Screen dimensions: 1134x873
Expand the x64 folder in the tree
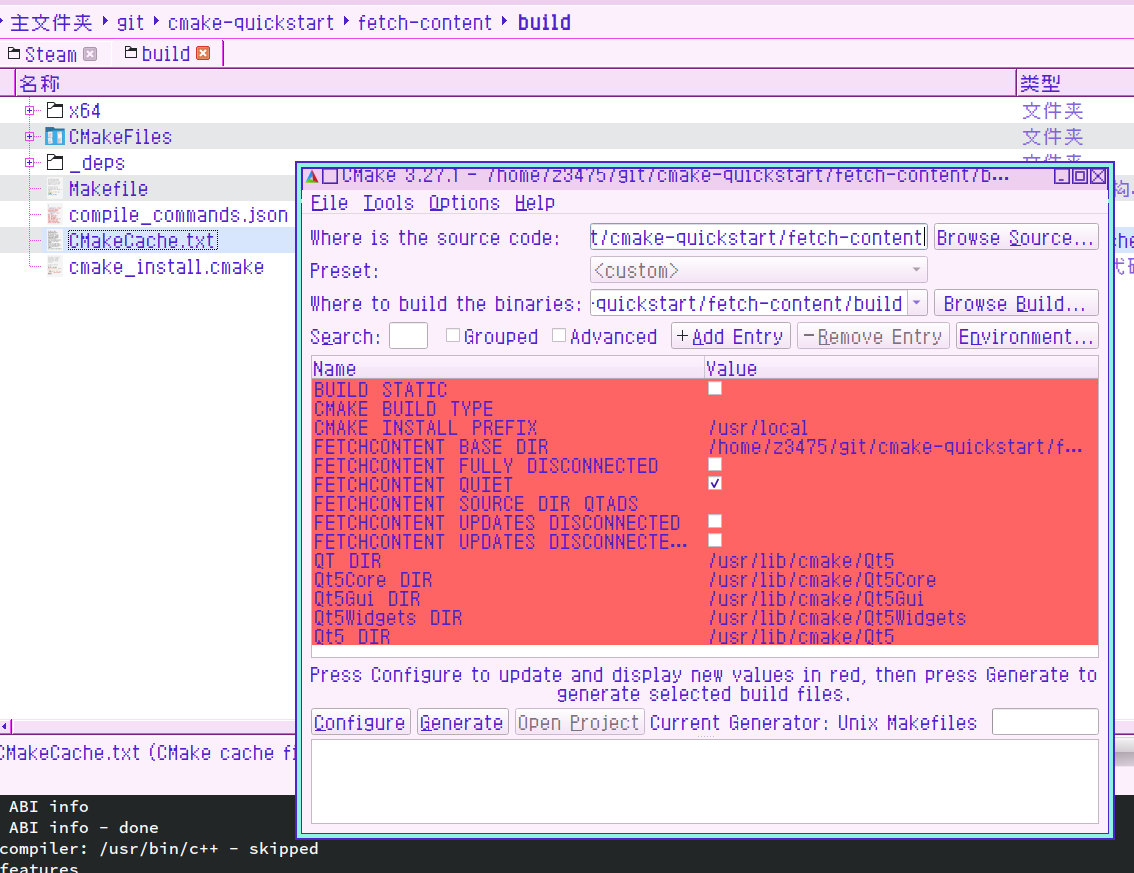28,110
